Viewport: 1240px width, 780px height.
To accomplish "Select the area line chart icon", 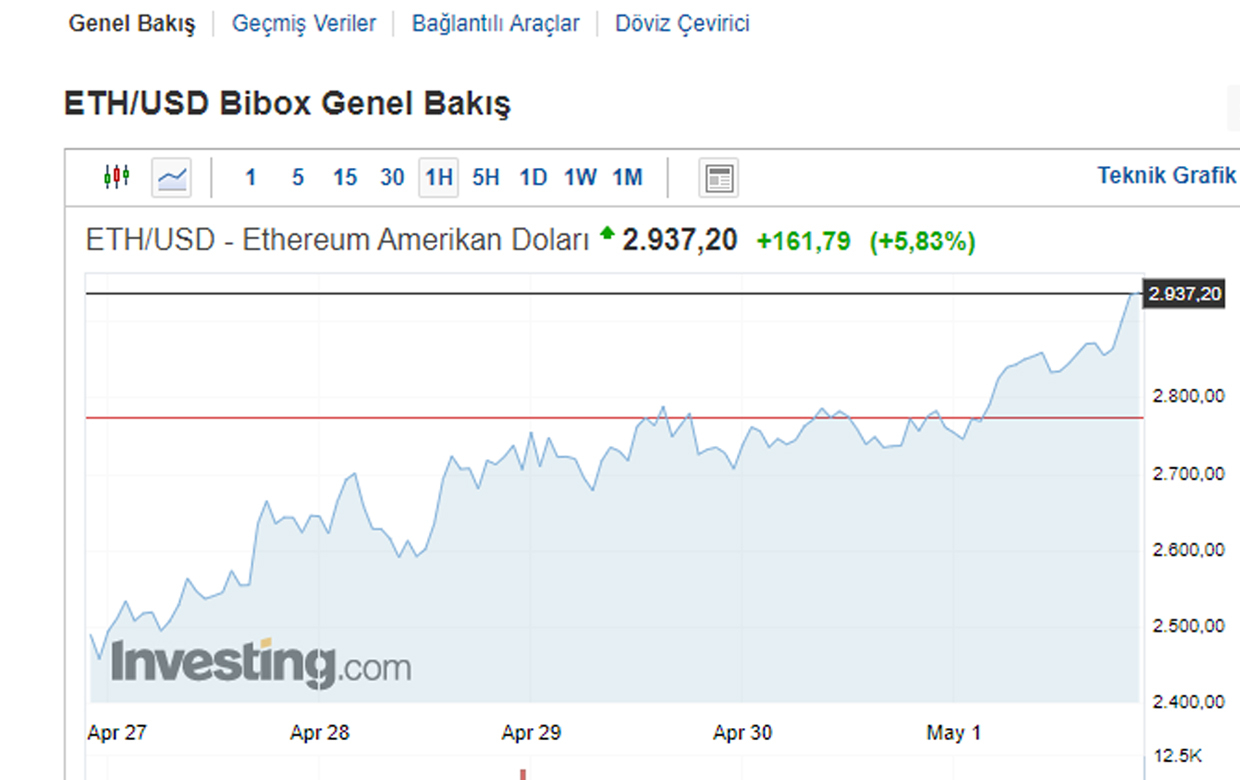I will coord(172,178).
